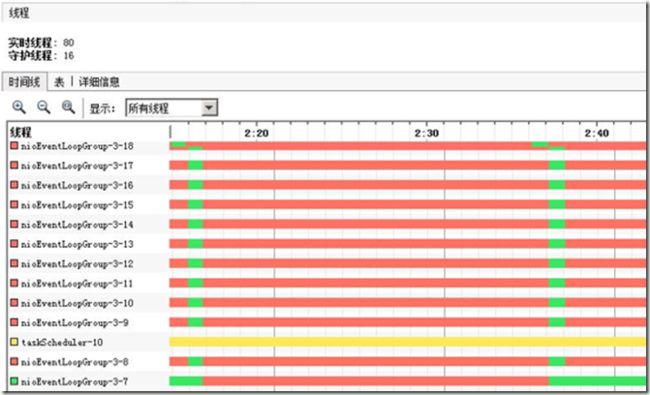The height and width of the screenshot is (395, 650).
Task: Select thread name nioEventLoopGroup-3-8
Action: [75, 362]
